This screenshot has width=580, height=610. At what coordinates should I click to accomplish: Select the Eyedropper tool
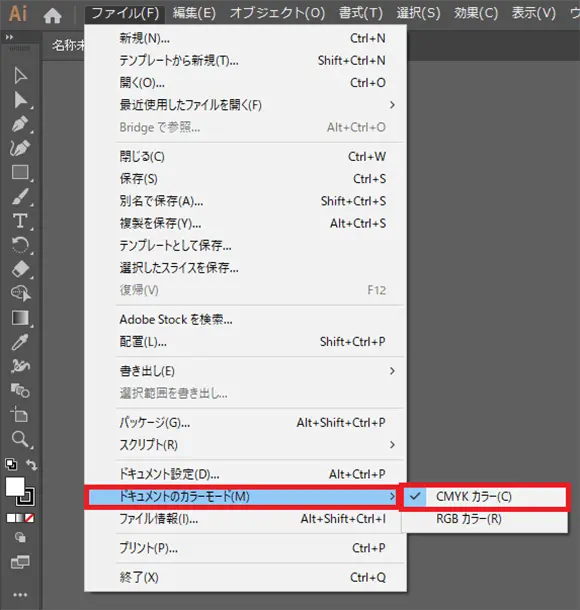[20, 342]
